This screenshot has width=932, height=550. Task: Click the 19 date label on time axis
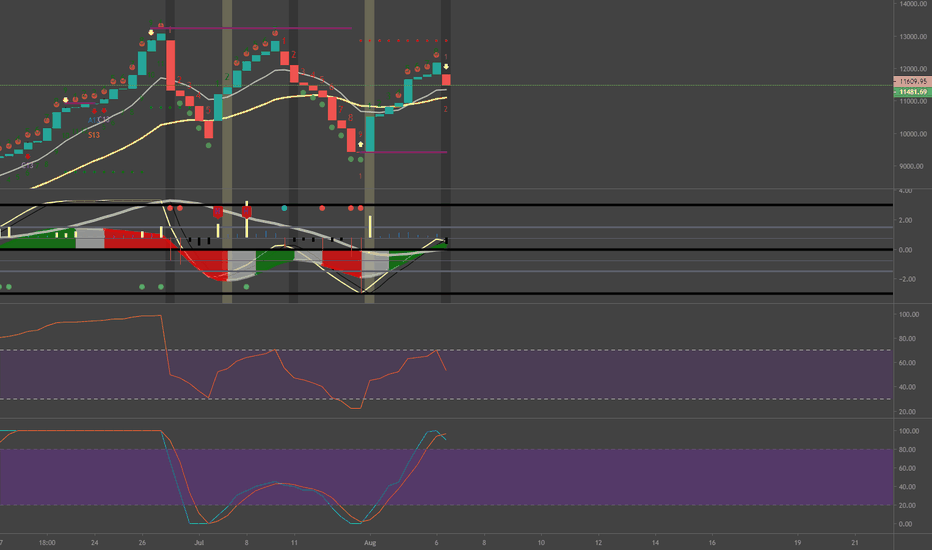798,542
